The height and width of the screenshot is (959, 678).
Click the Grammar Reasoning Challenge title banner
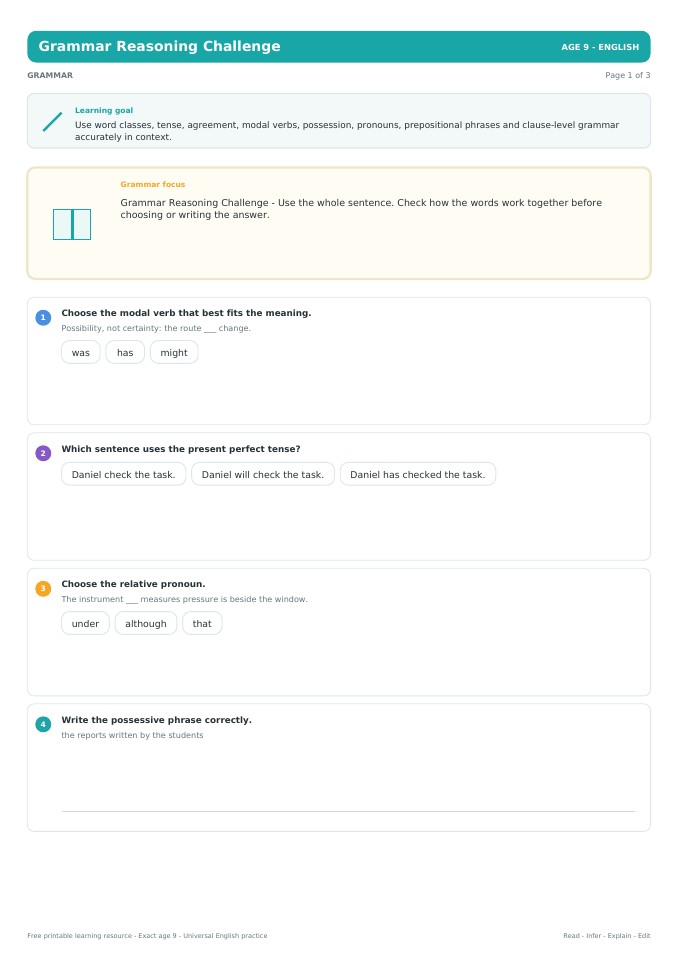click(339, 46)
